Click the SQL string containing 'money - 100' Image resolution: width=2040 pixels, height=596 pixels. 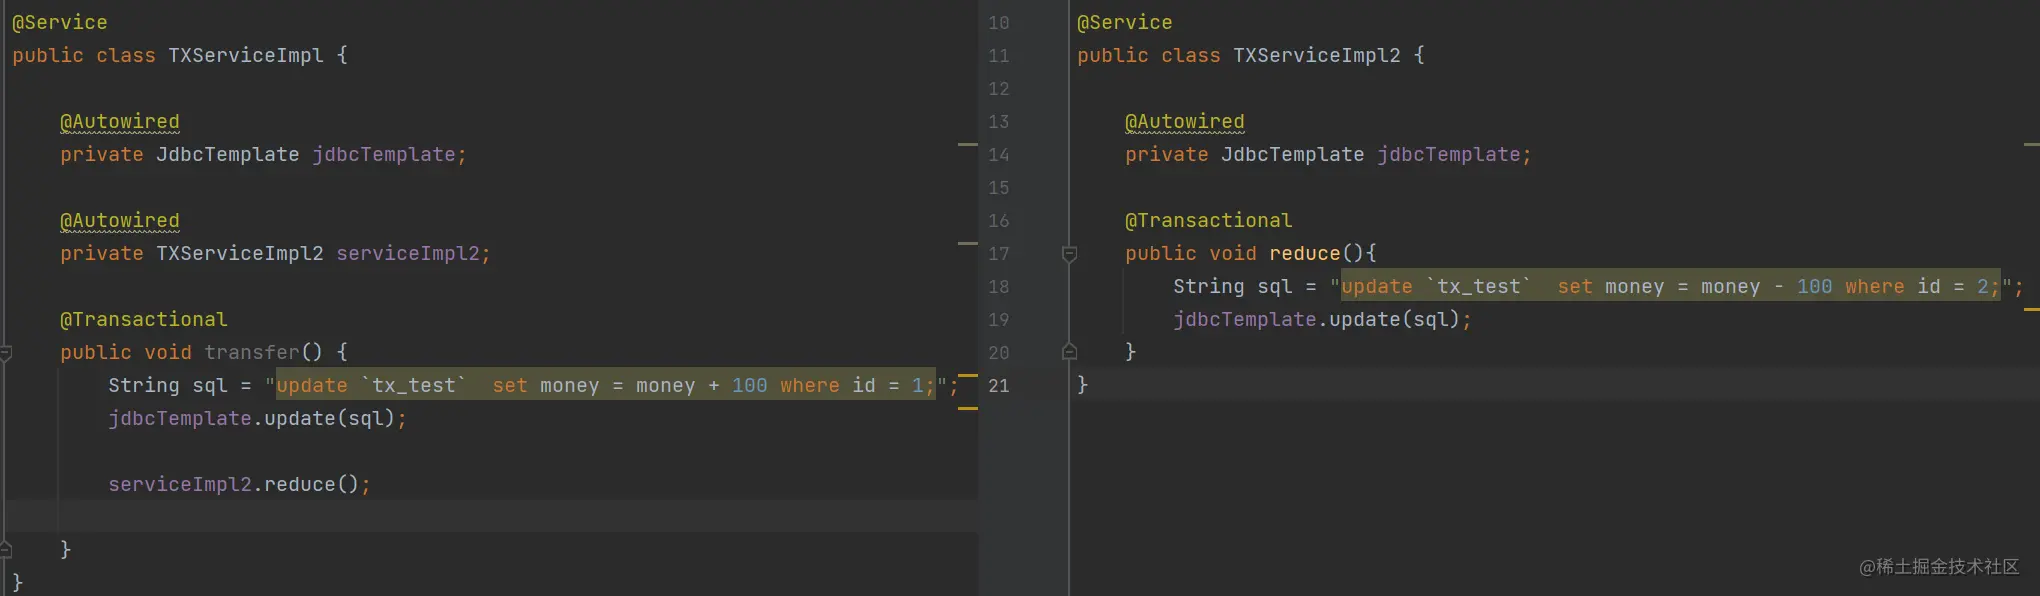pos(1671,287)
